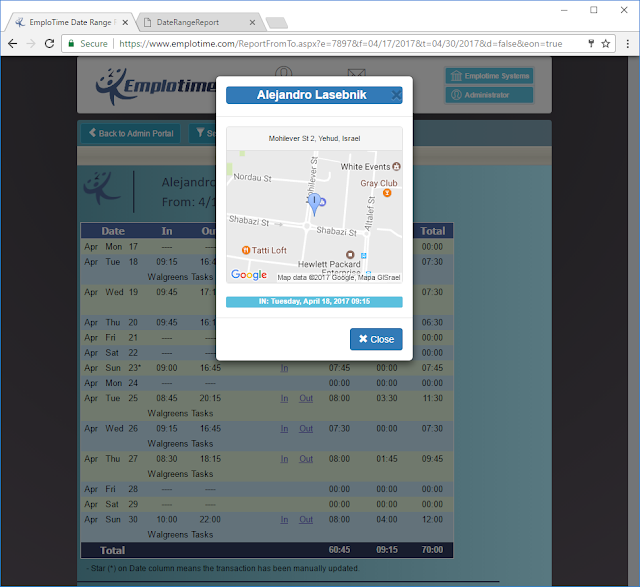Click the IN: Tuesday, April 18, 2017 bar

(x=314, y=302)
